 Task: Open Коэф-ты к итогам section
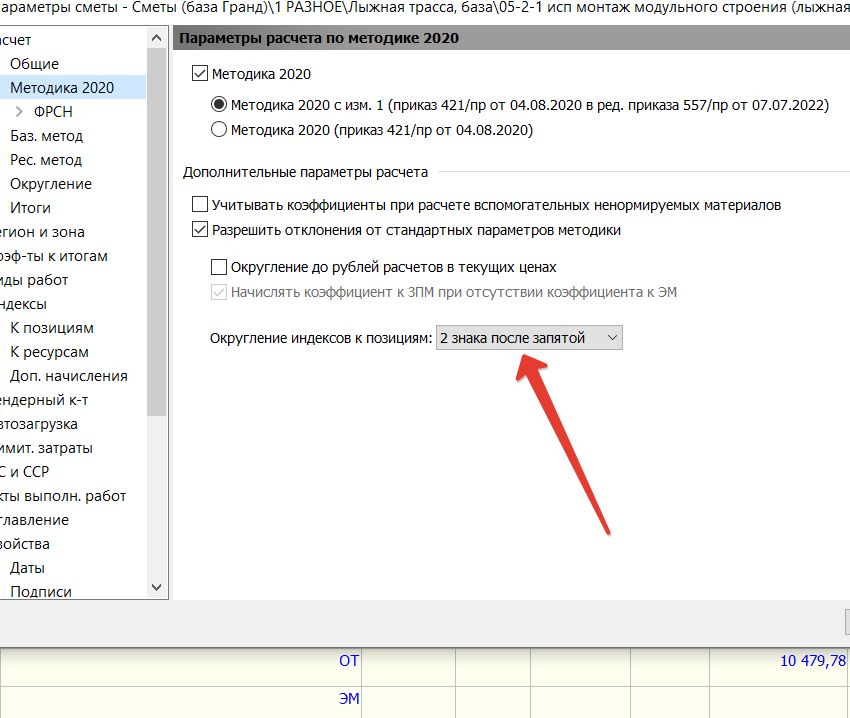(x=54, y=256)
